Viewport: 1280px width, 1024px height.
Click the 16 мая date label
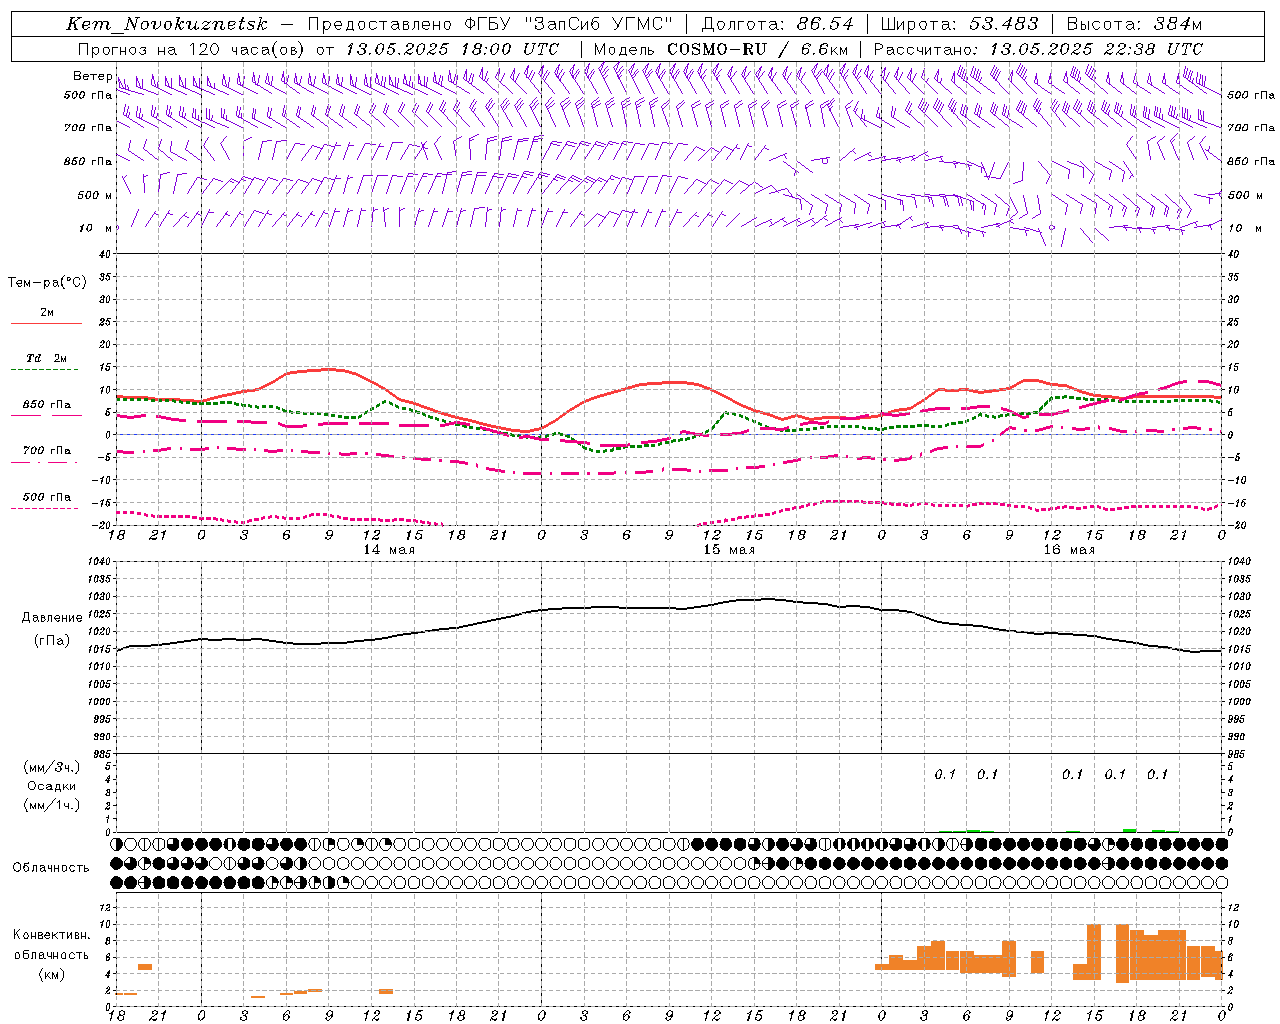click(x=1069, y=550)
